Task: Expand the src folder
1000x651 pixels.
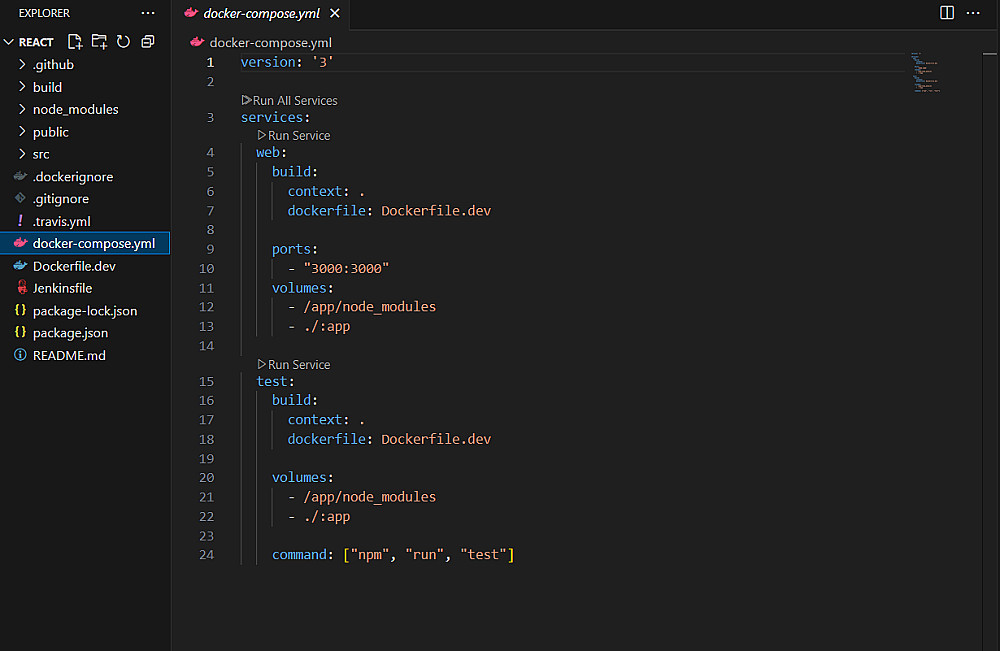Action: click(41, 154)
